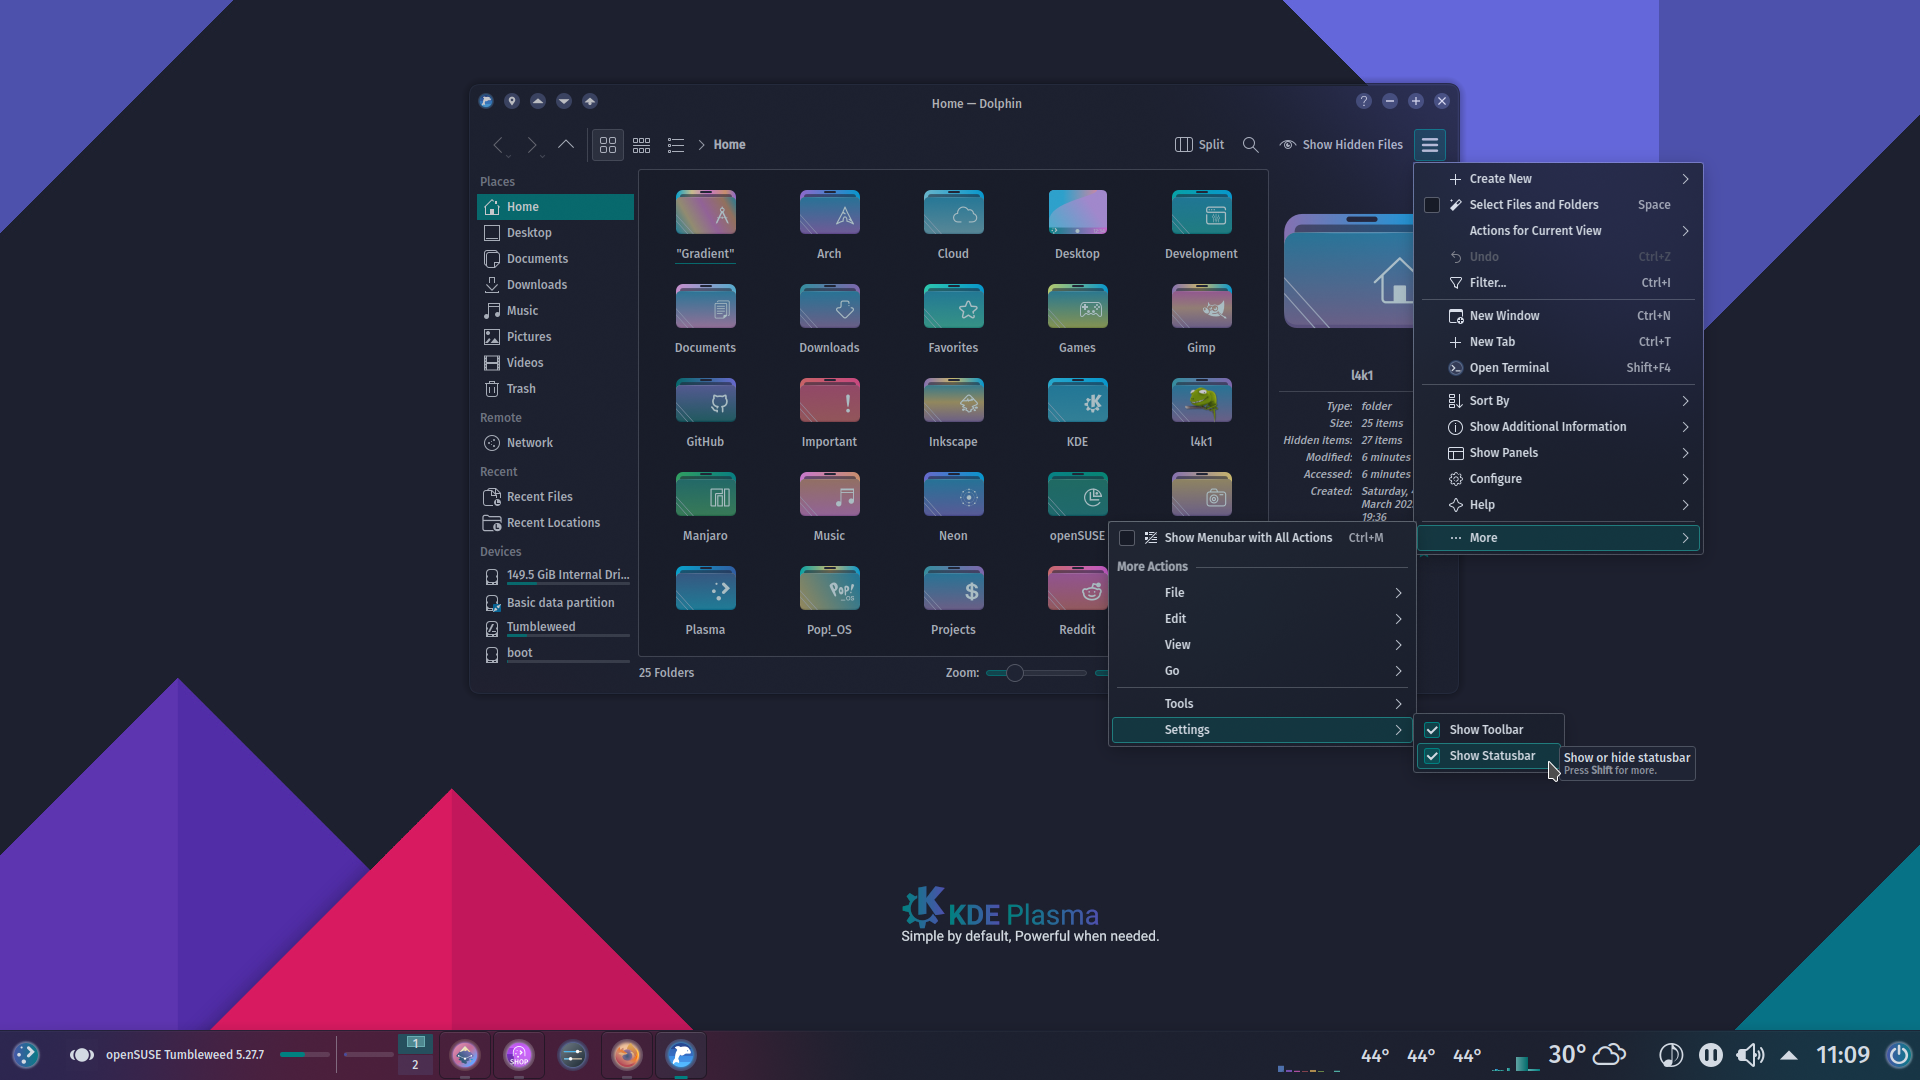Open the Arch folder
This screenshot has width=1920, height=1080.
[x=829, y=226]
